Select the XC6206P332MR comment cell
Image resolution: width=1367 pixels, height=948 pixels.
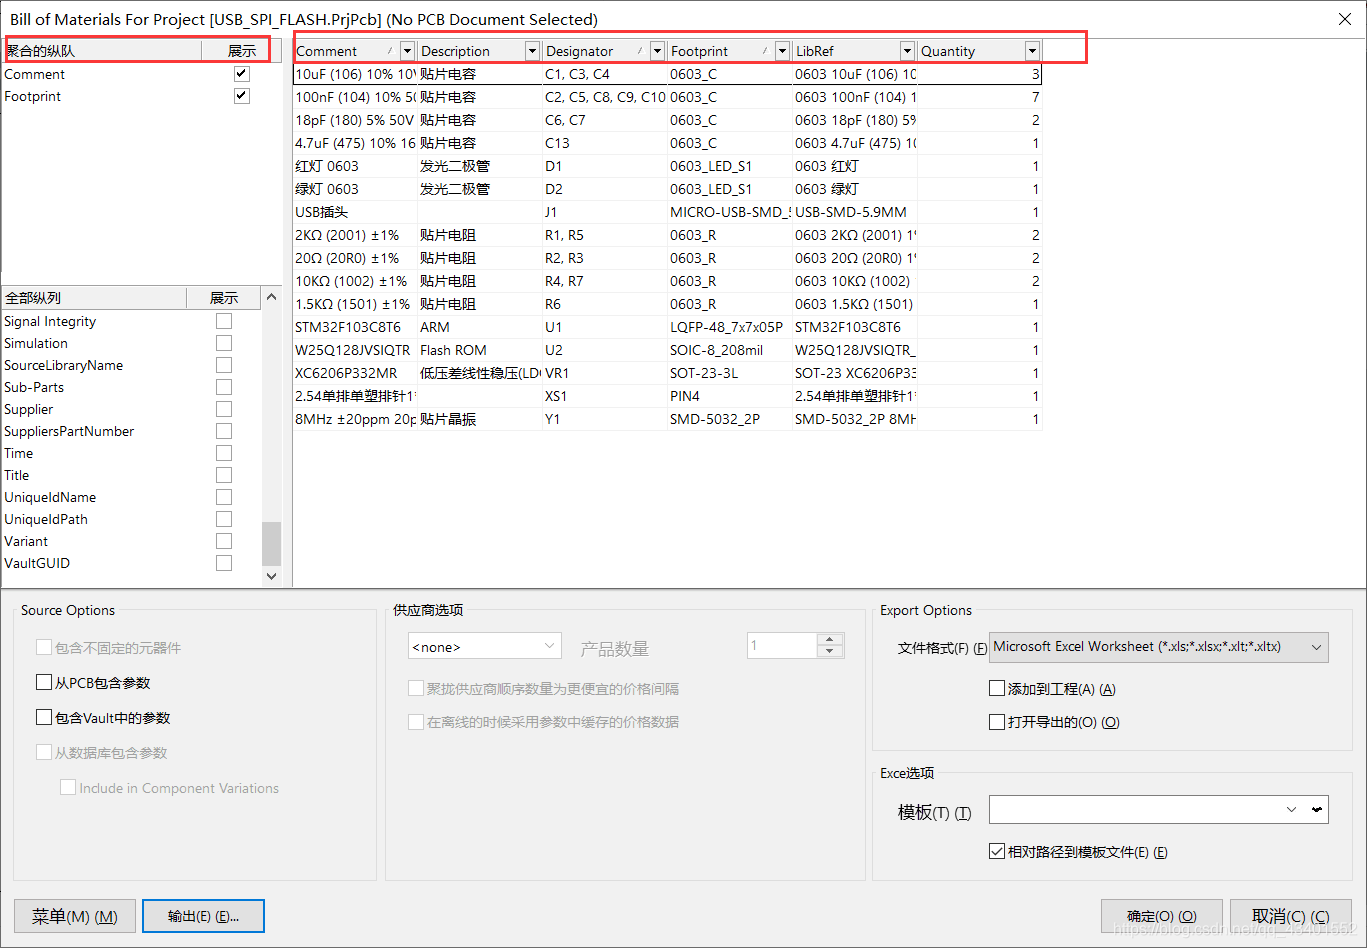[x=355, y=373]
